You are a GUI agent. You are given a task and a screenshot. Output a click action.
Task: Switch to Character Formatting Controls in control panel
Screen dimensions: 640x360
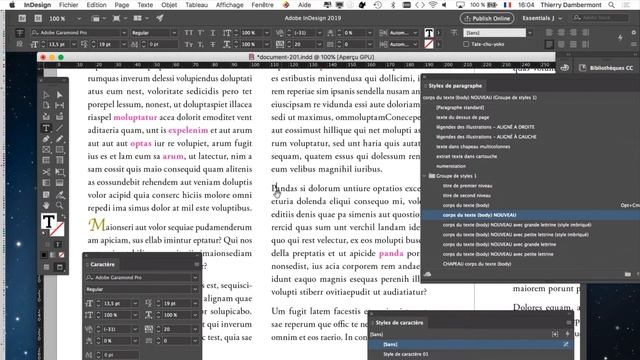20,33
